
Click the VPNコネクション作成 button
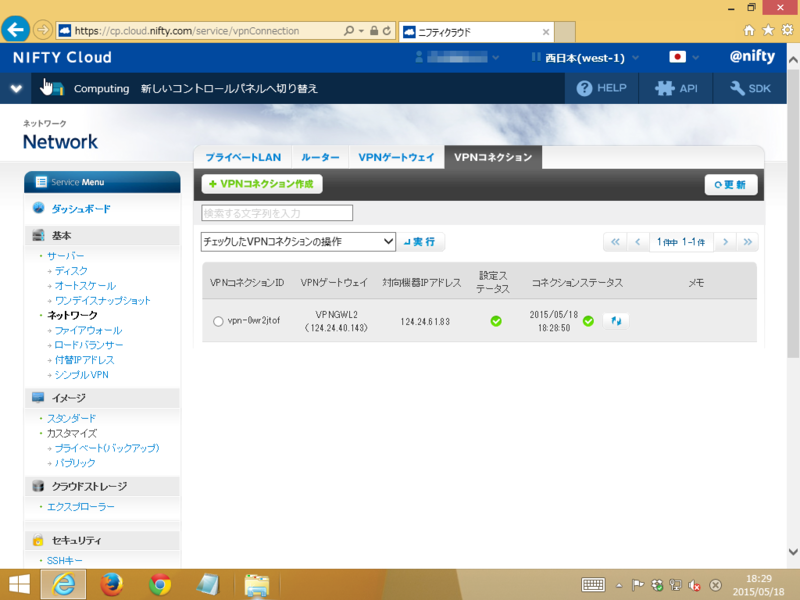point(262,184)
